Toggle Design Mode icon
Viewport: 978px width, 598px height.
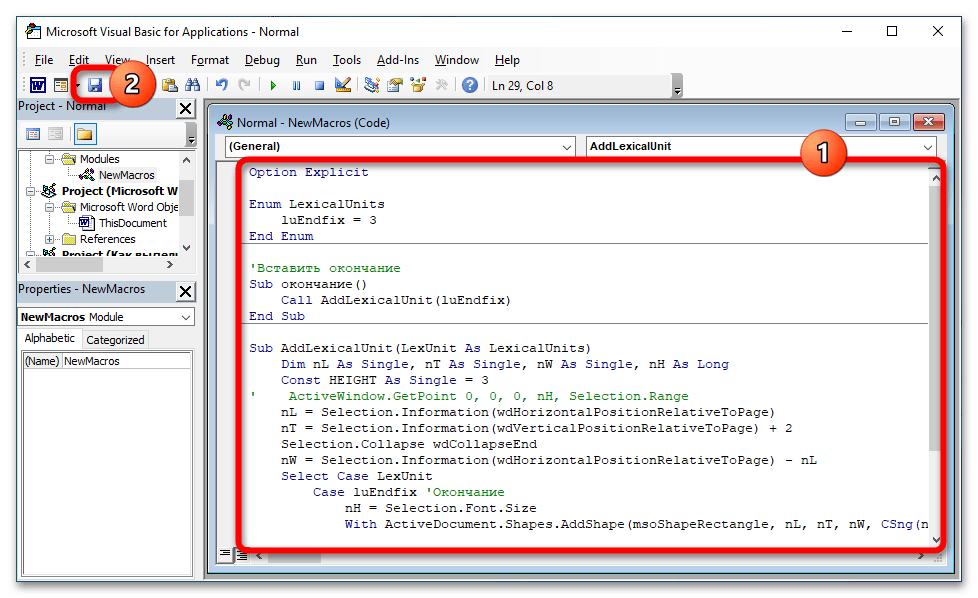tap(342, 85)
